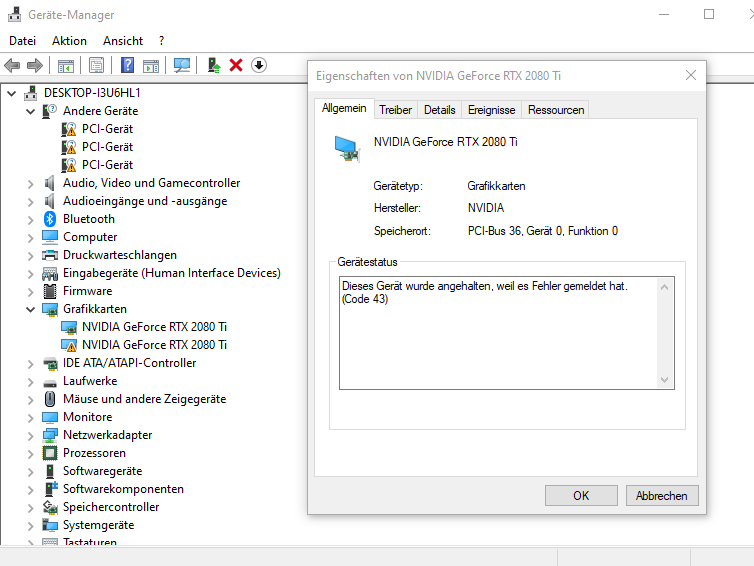Click the show/hide console tree icon

[65, 65]
